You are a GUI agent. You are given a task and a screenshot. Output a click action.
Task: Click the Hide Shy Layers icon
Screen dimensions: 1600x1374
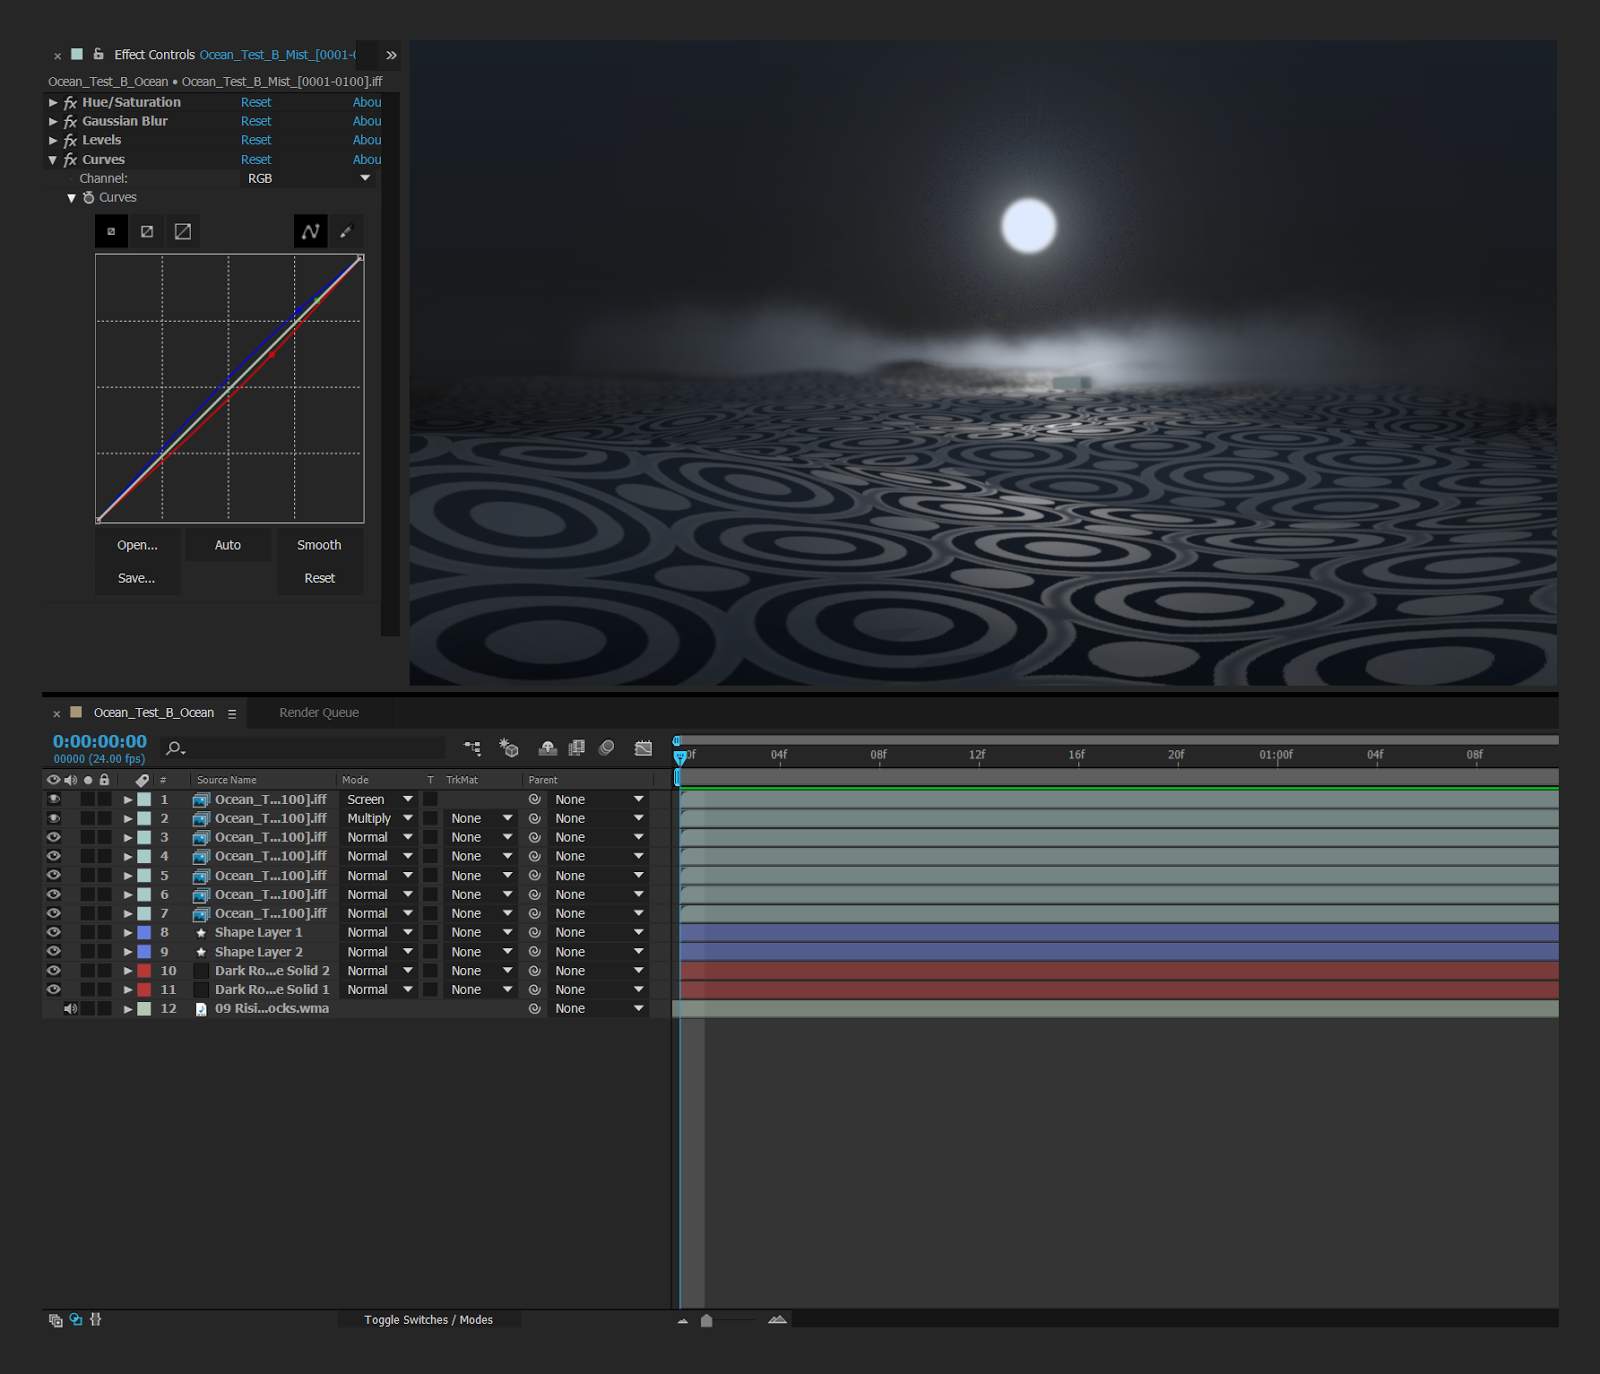coord(547,747)
